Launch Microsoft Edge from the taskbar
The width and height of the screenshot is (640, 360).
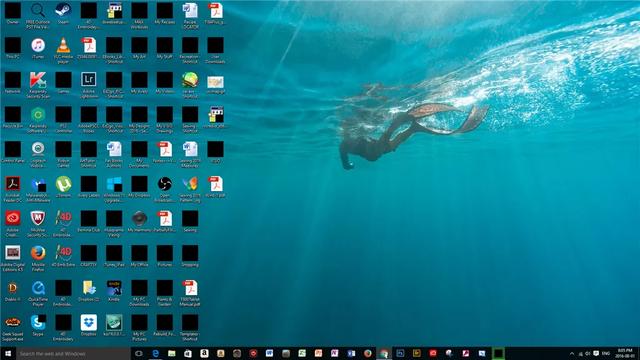click(156, 353)
